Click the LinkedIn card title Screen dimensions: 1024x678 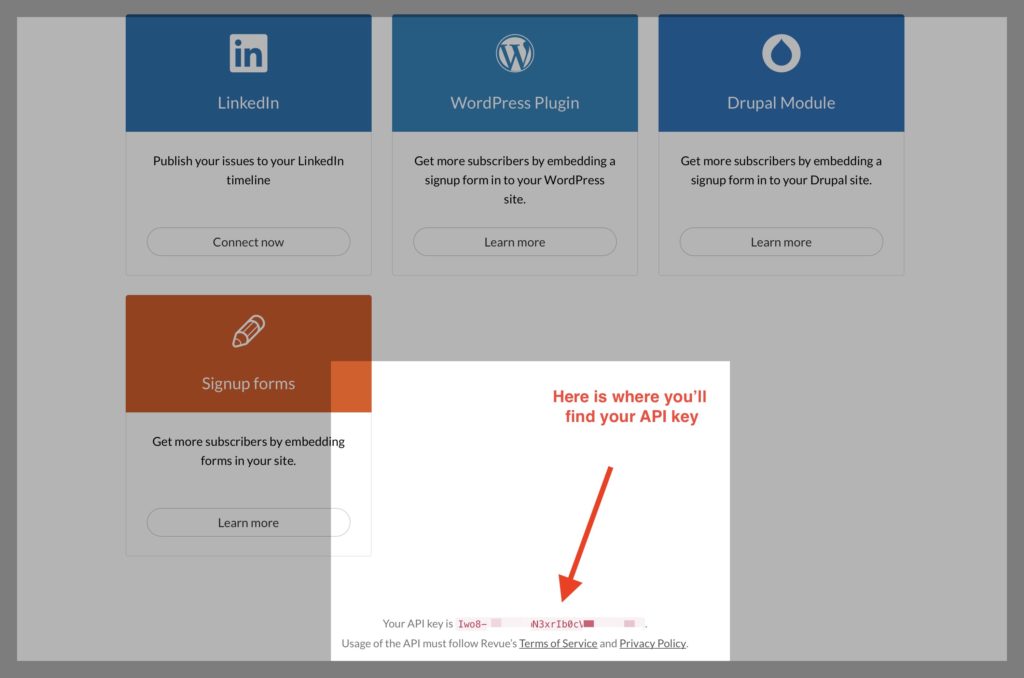point(248,103)
